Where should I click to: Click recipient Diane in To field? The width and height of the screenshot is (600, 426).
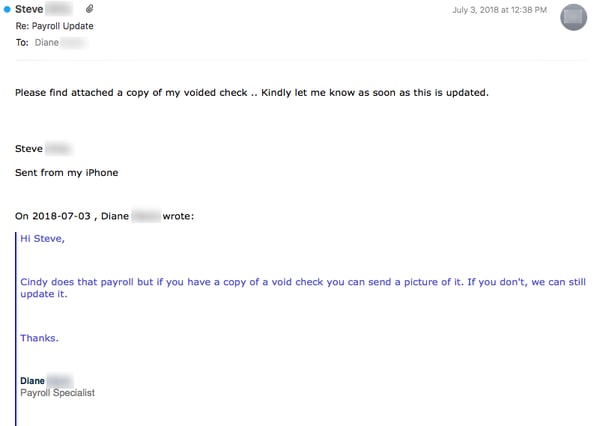(48, 43)
